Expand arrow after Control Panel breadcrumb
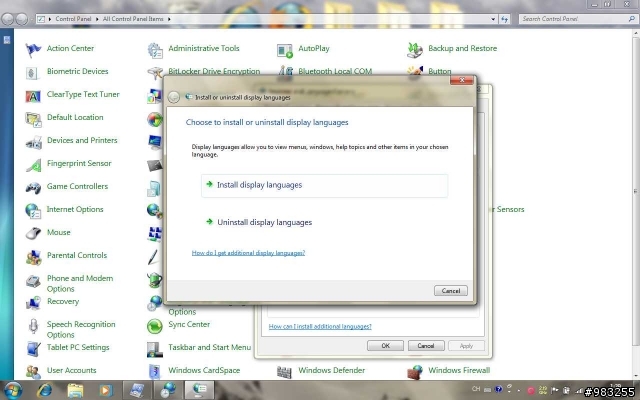Image resolution: width=640 pixels, height=400 pixels. [97, 19]
